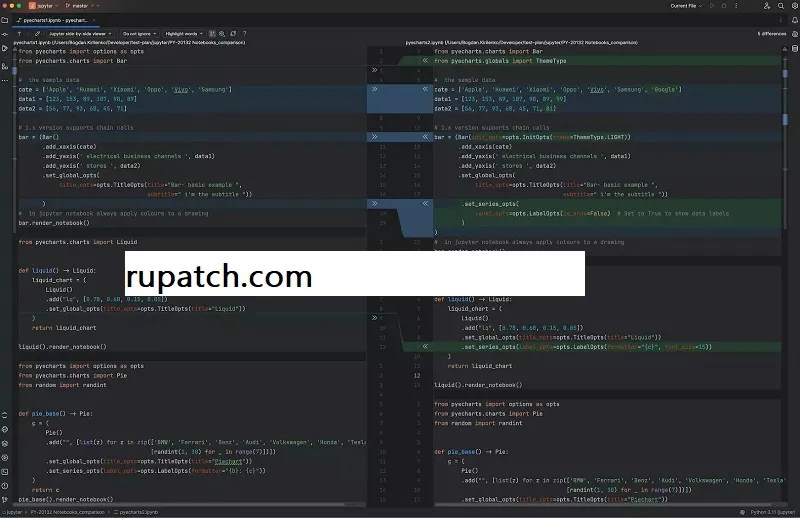Open the Notifications bell icon
The height and width of the screenshot is (518, 800).
[794, 20]
